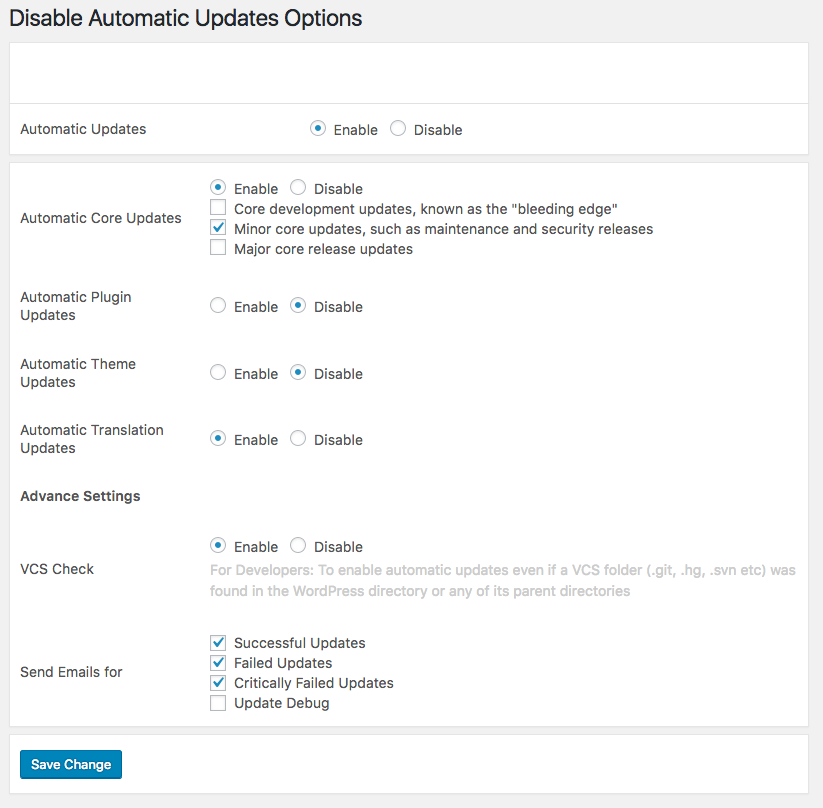Image resolution: width=823 pixels, height=808 pixels.
Task: Enable Automatic Core Updates radio
Action: point(218,188)
